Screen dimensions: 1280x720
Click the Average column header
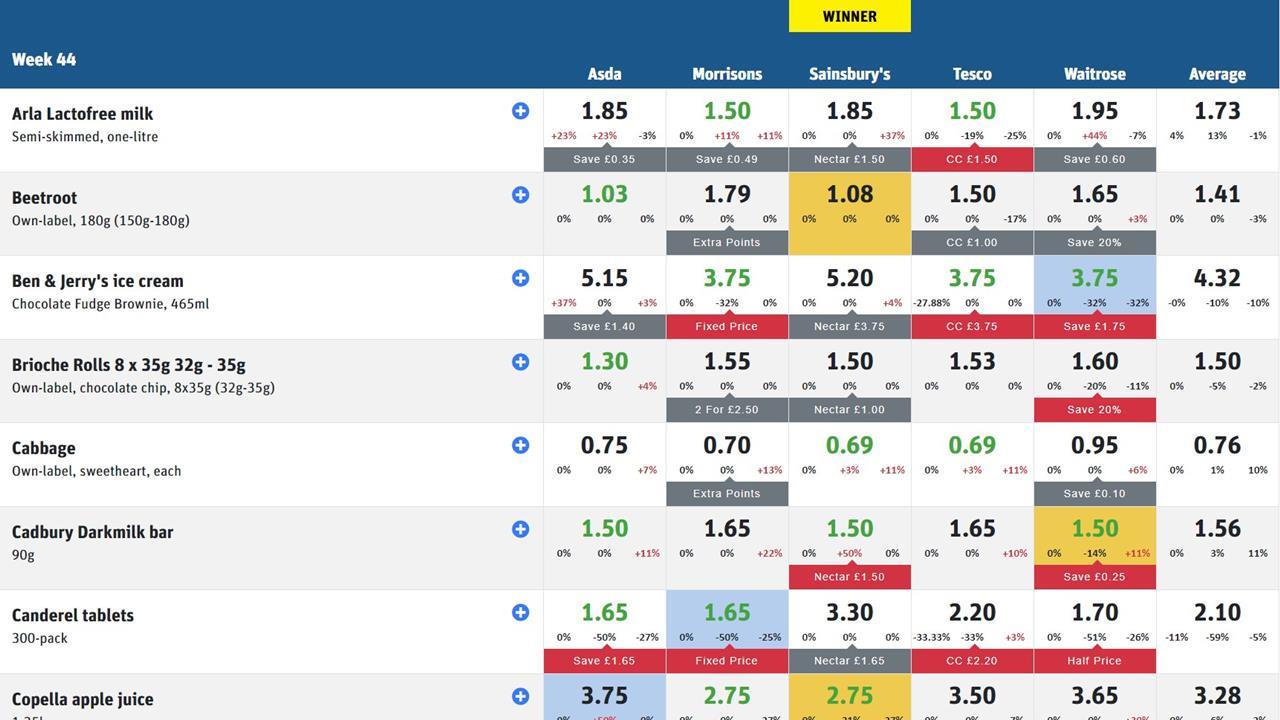pos(1217,74)
